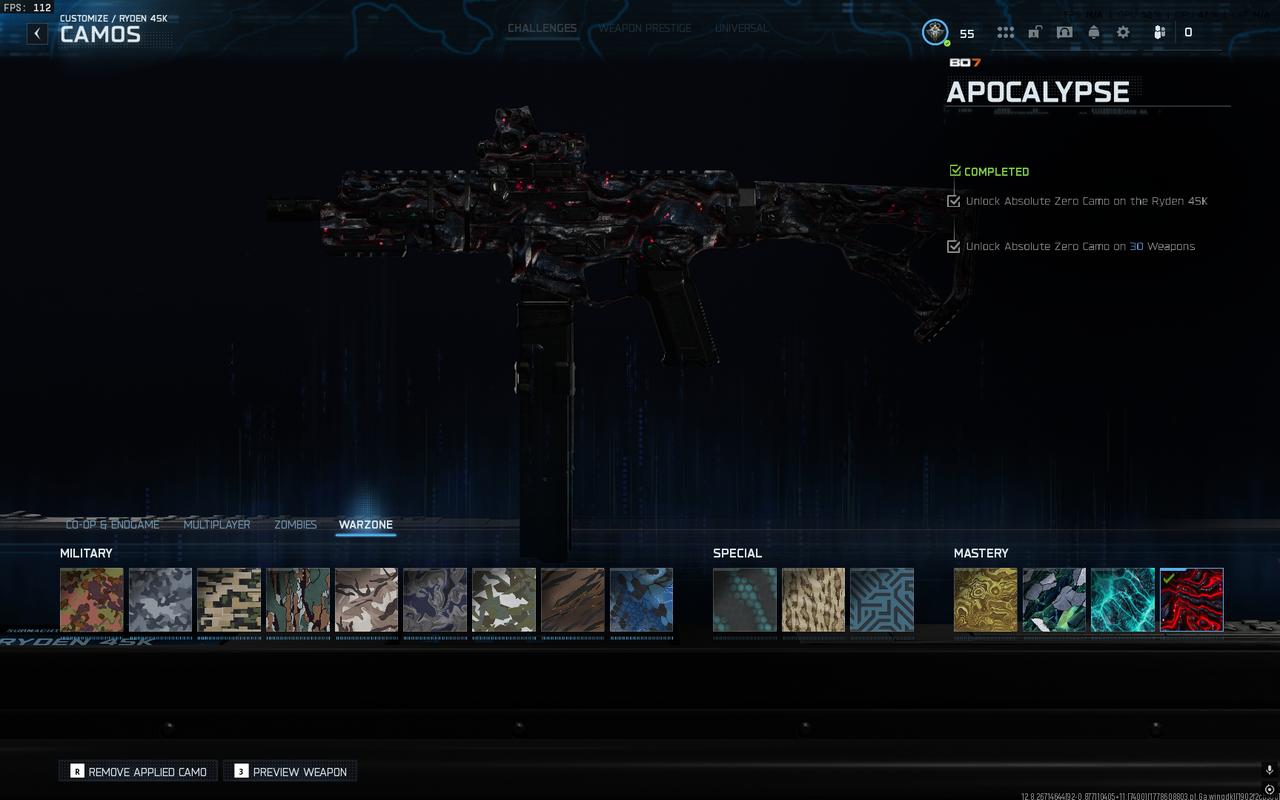Select the eighth brown-striped Military camo
Screen dimensions: 1280x800
(573, 600)
